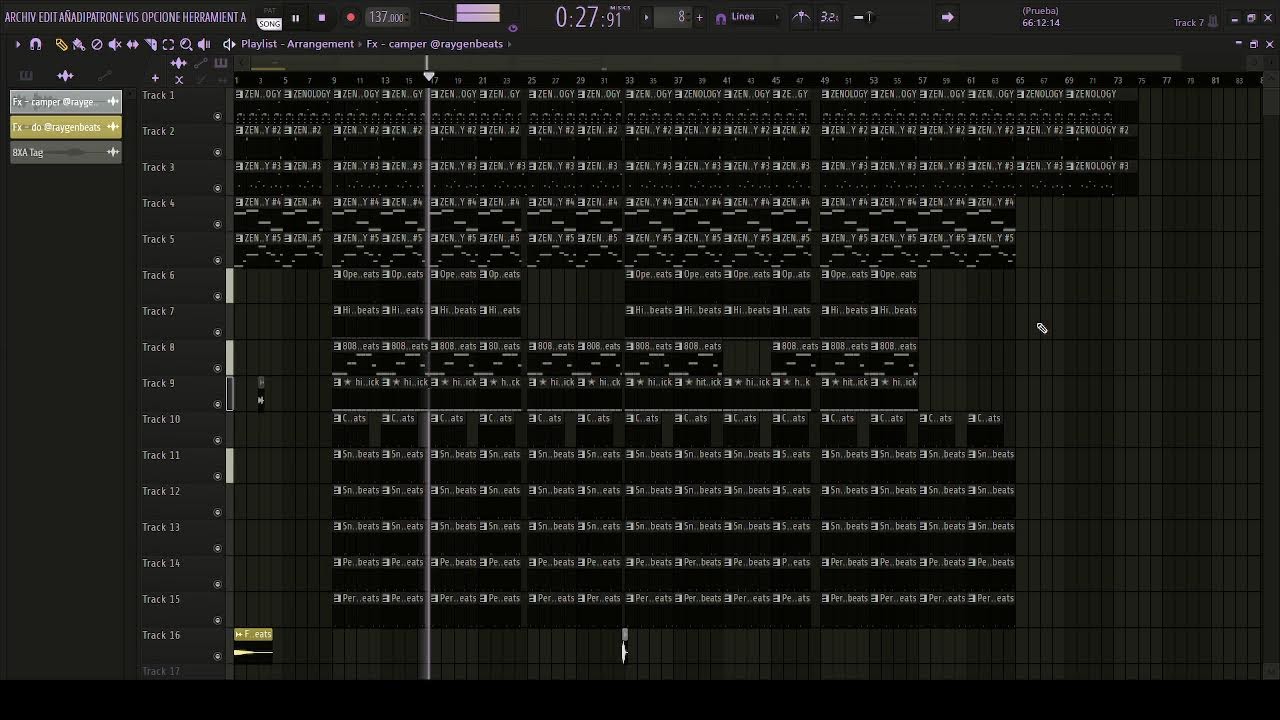Viewport: 1280px width, 720px height.
Task: Click the plus icon above the picker
Action: pos(155,78)
